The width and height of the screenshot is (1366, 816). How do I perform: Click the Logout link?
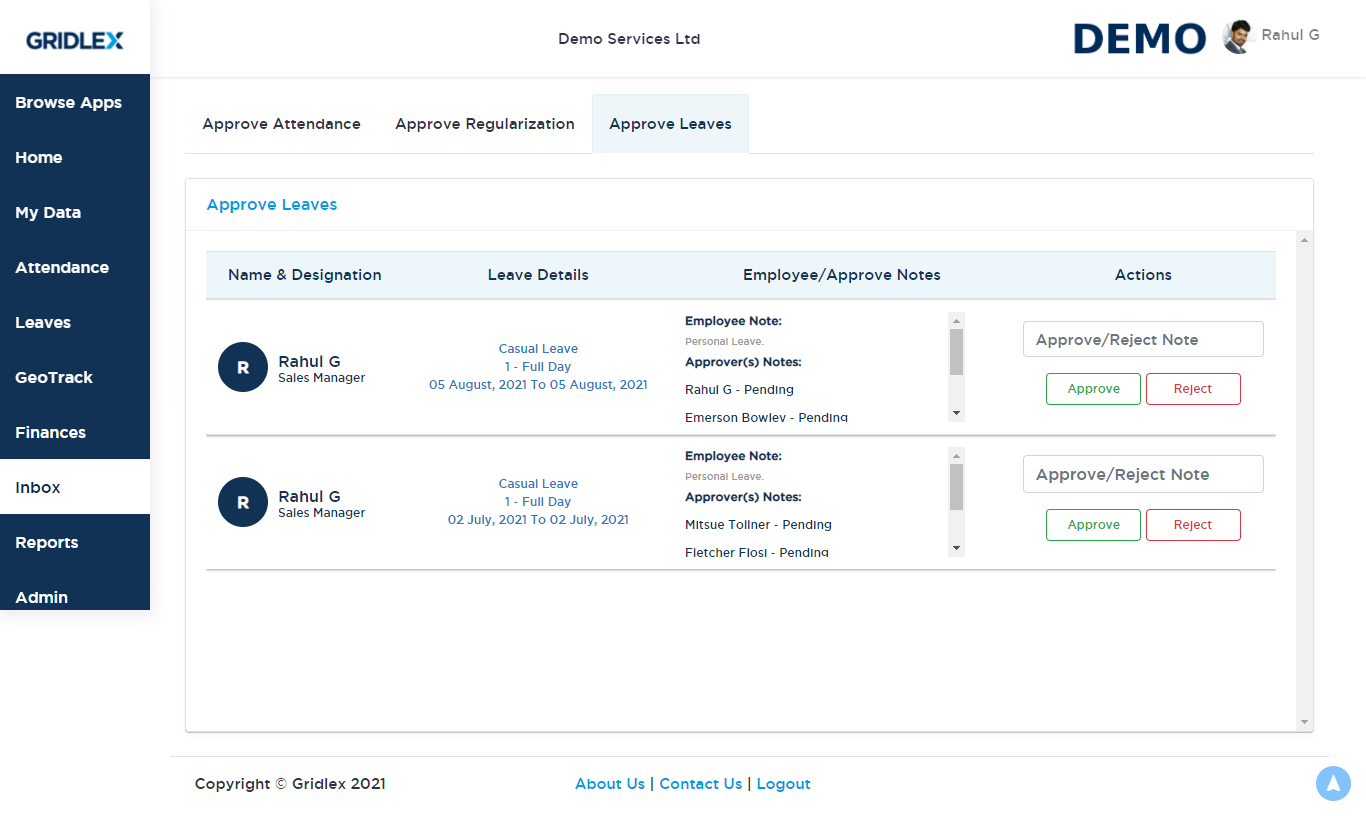pyautogui.click(x=783, y=784)
